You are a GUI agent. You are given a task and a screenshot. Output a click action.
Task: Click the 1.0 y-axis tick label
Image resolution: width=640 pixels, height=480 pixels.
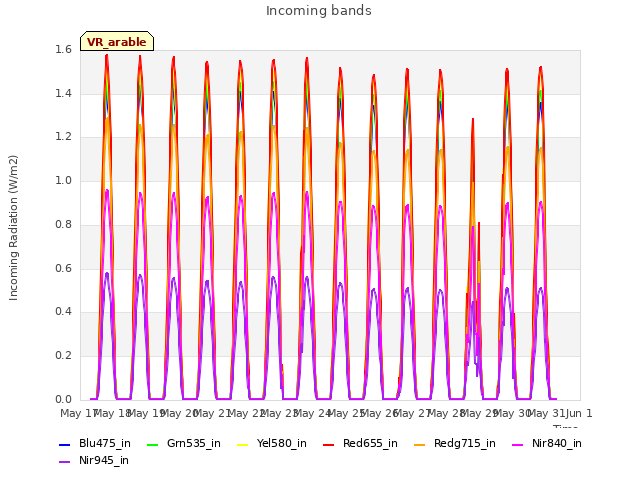click(x=63, y=180)
